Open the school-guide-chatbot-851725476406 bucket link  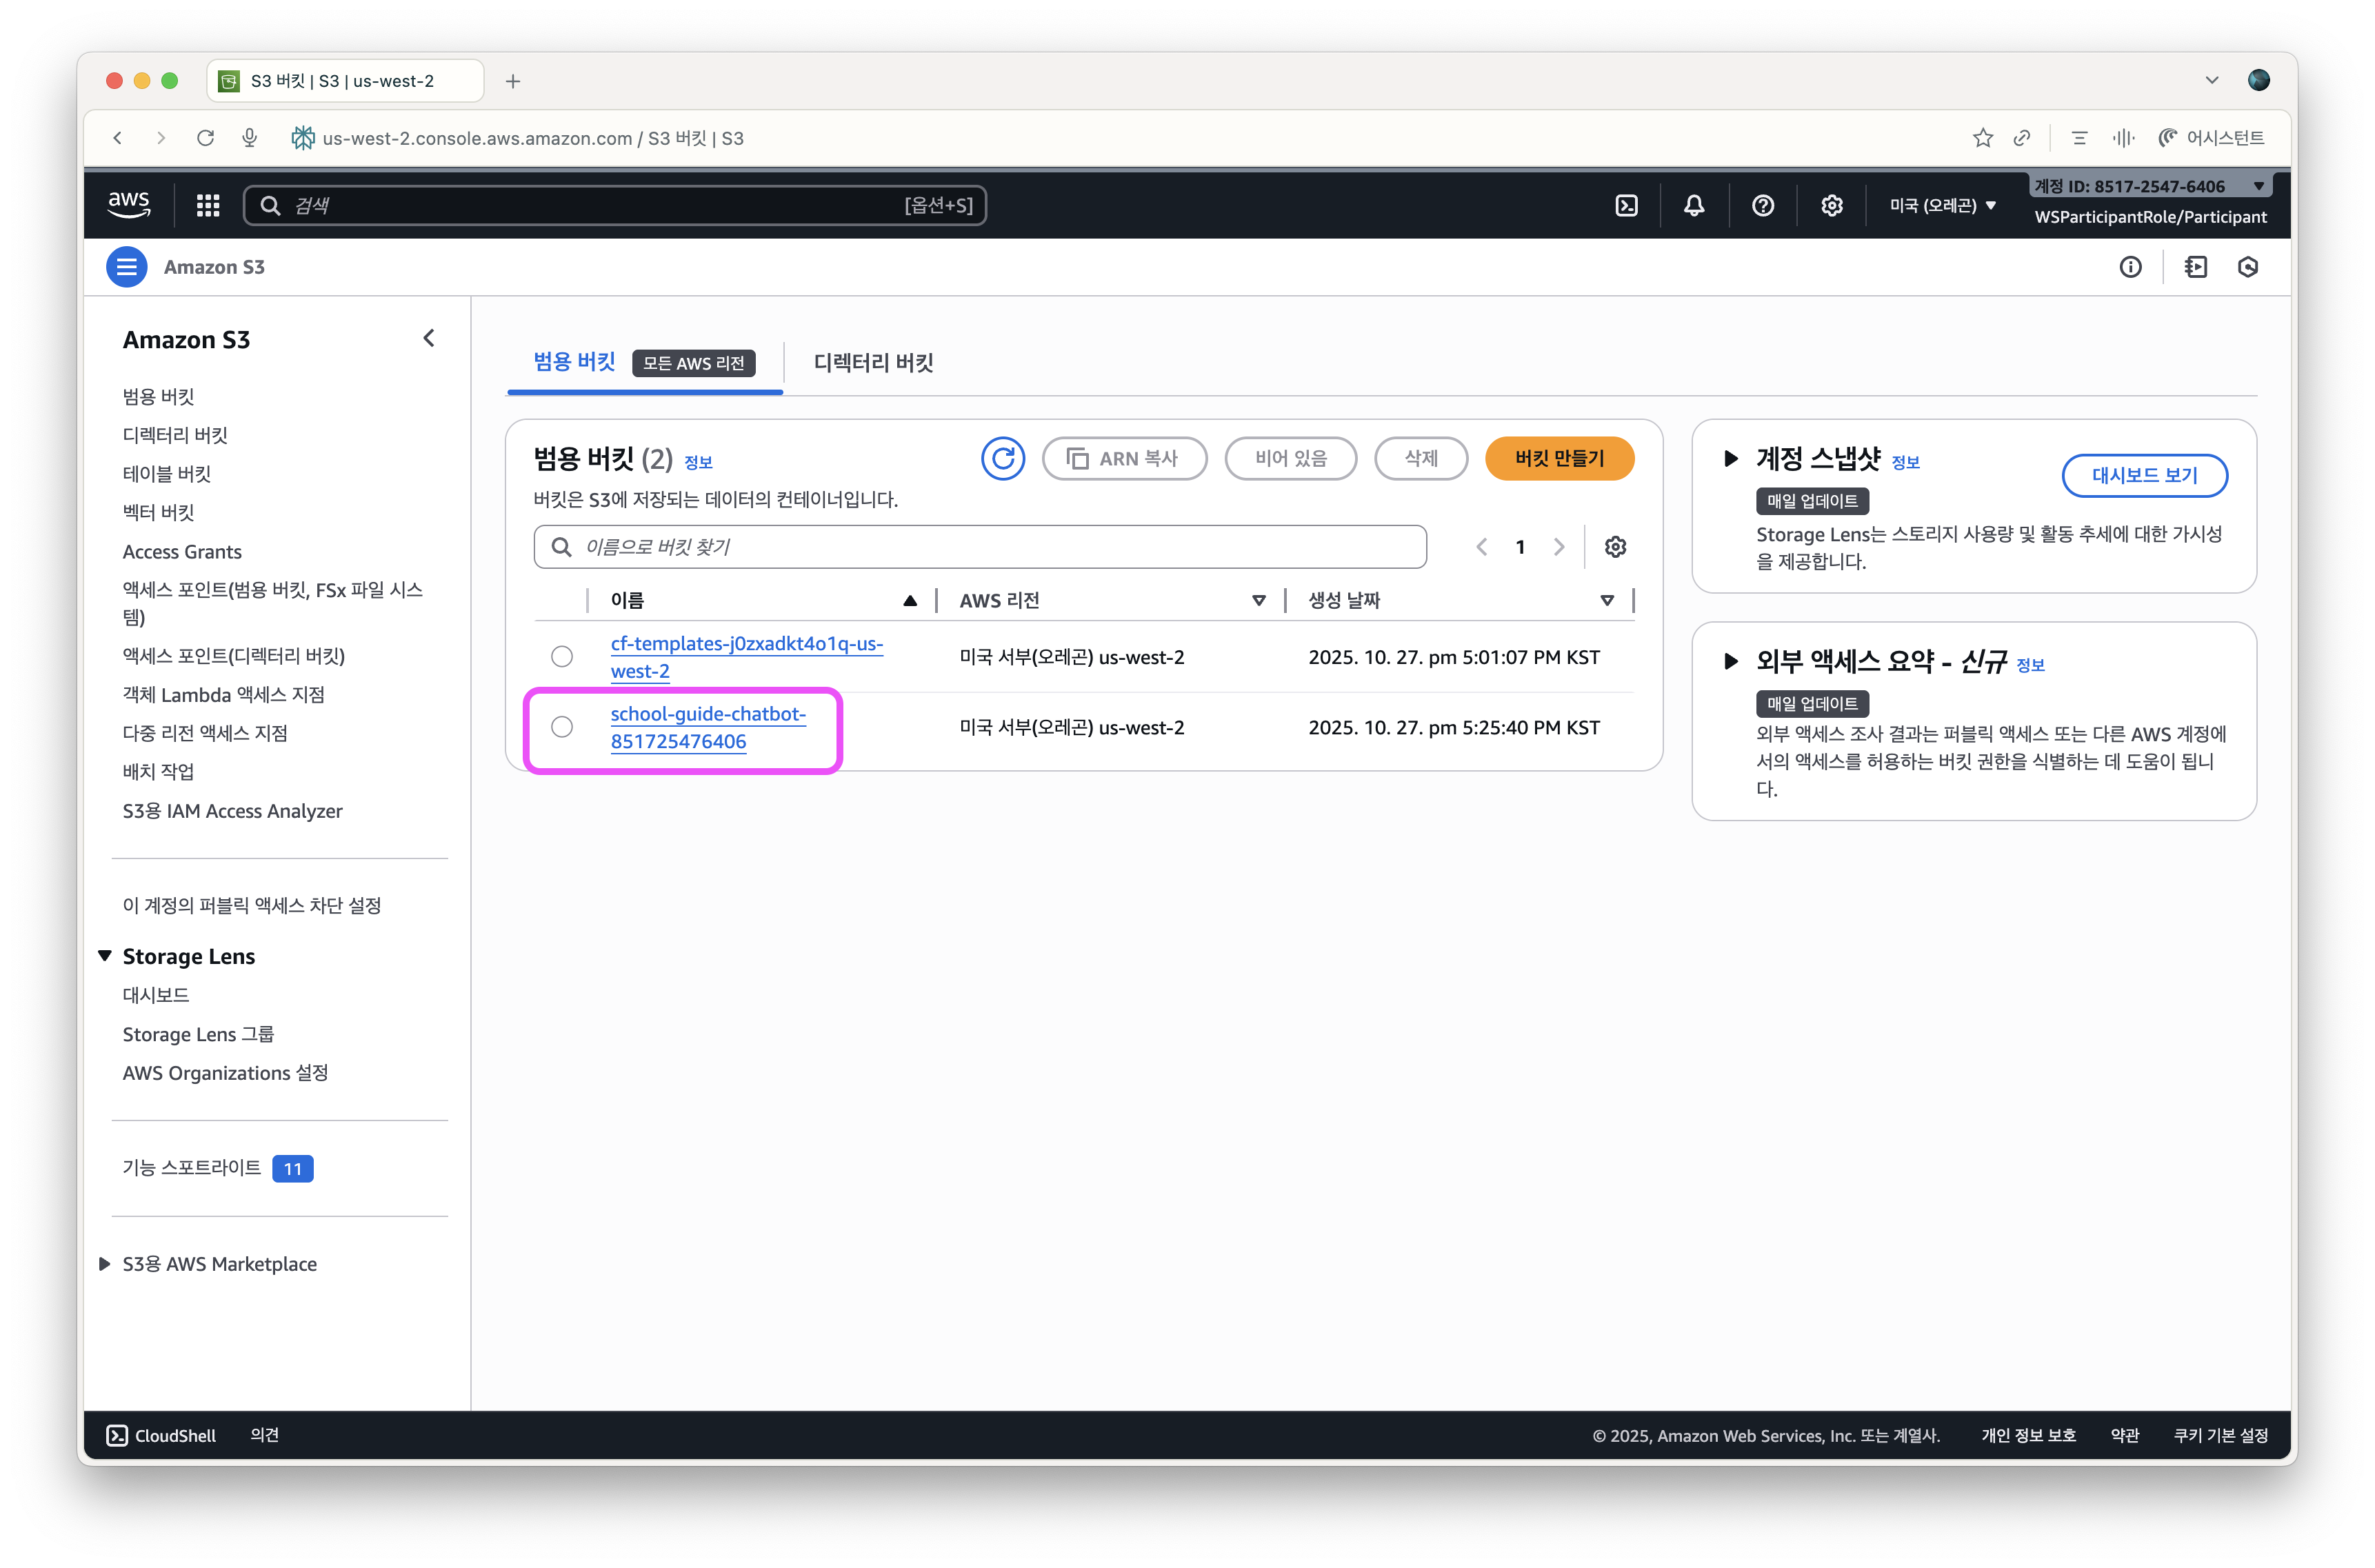pos(708,727)
